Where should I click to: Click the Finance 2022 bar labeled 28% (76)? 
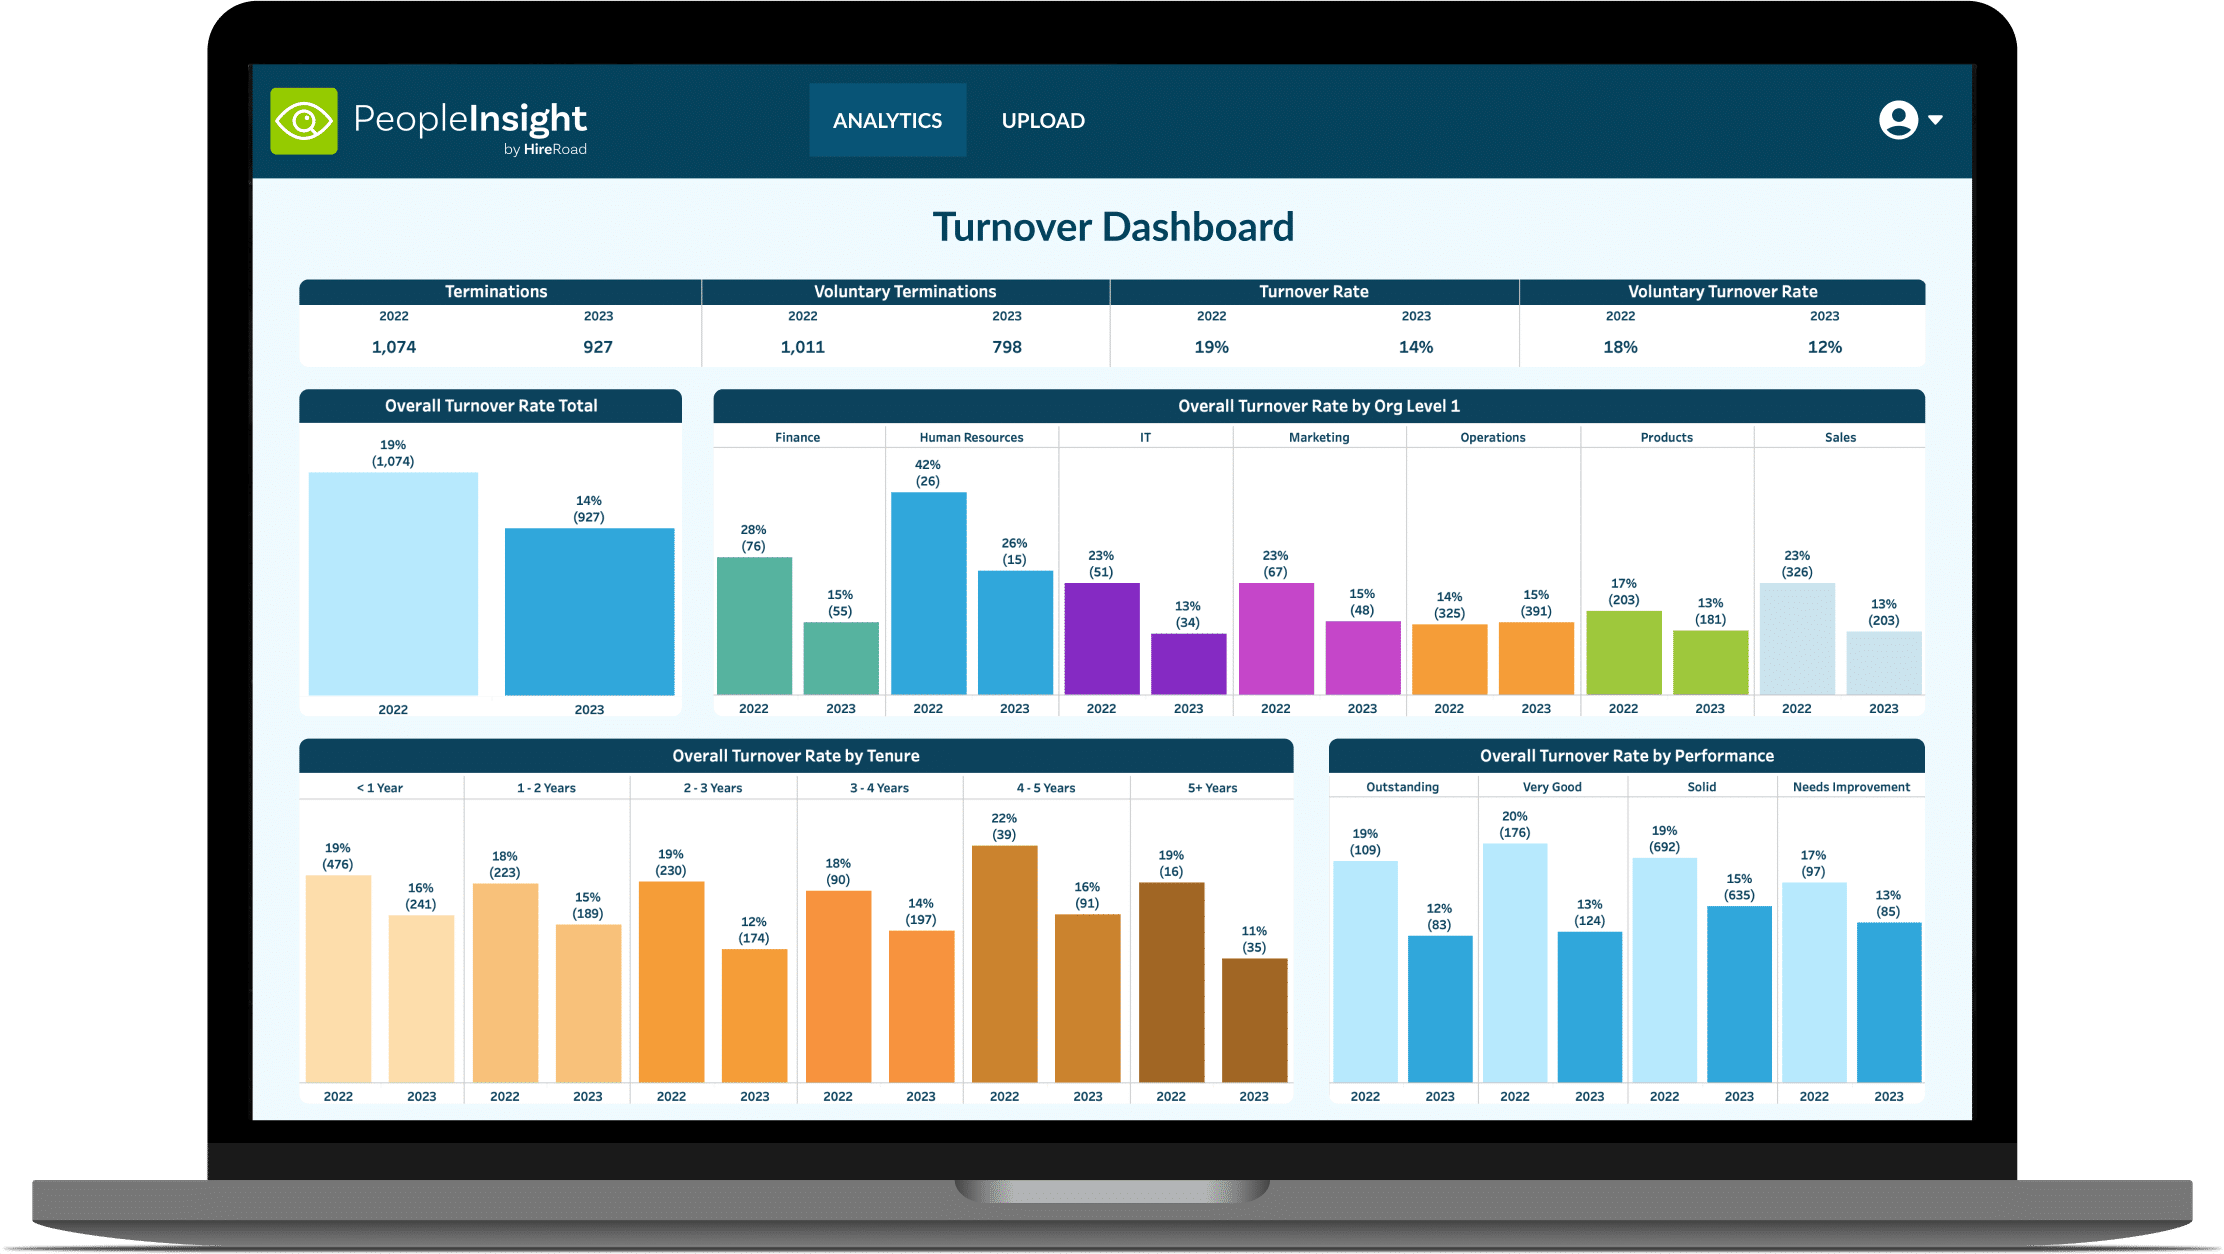tap(754, 626)
